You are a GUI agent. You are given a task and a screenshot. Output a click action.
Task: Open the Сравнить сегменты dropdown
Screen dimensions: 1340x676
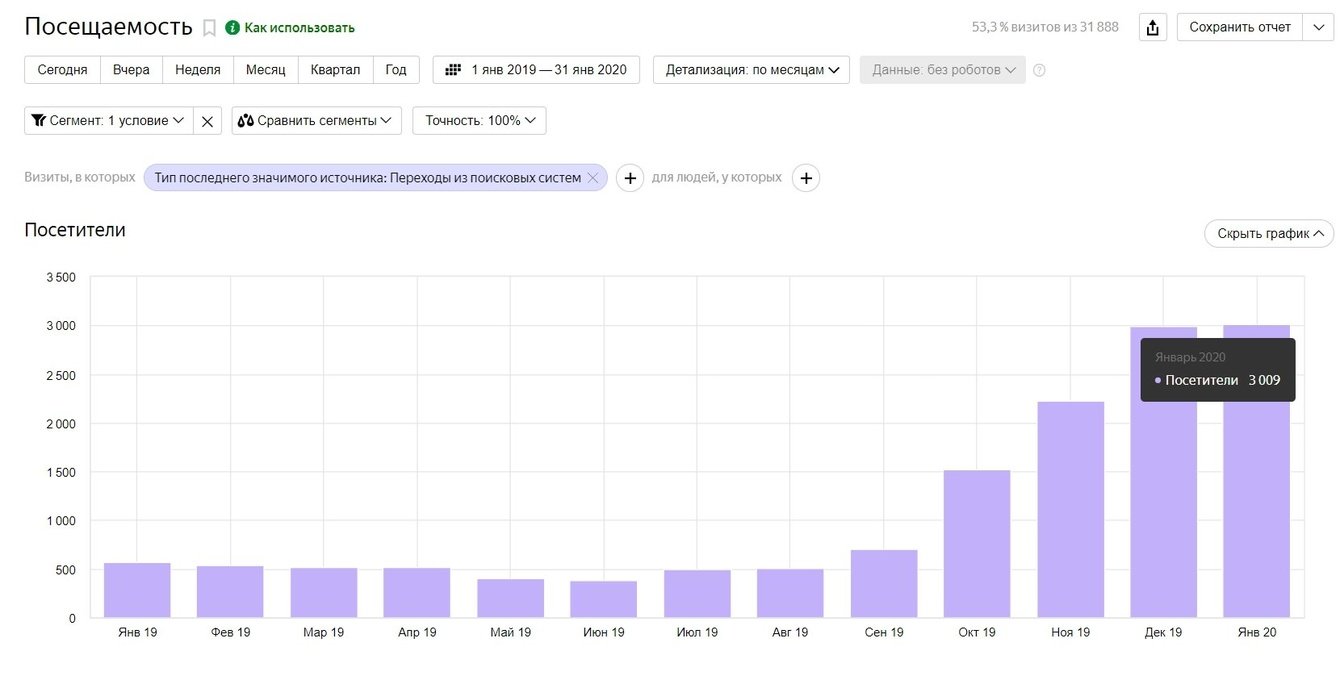click(x=316, y=121)
